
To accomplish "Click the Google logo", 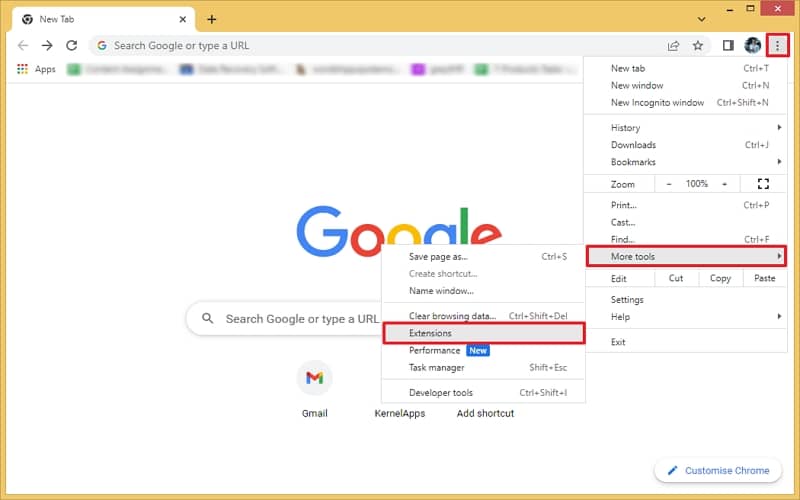I will (x=399, y=232).
